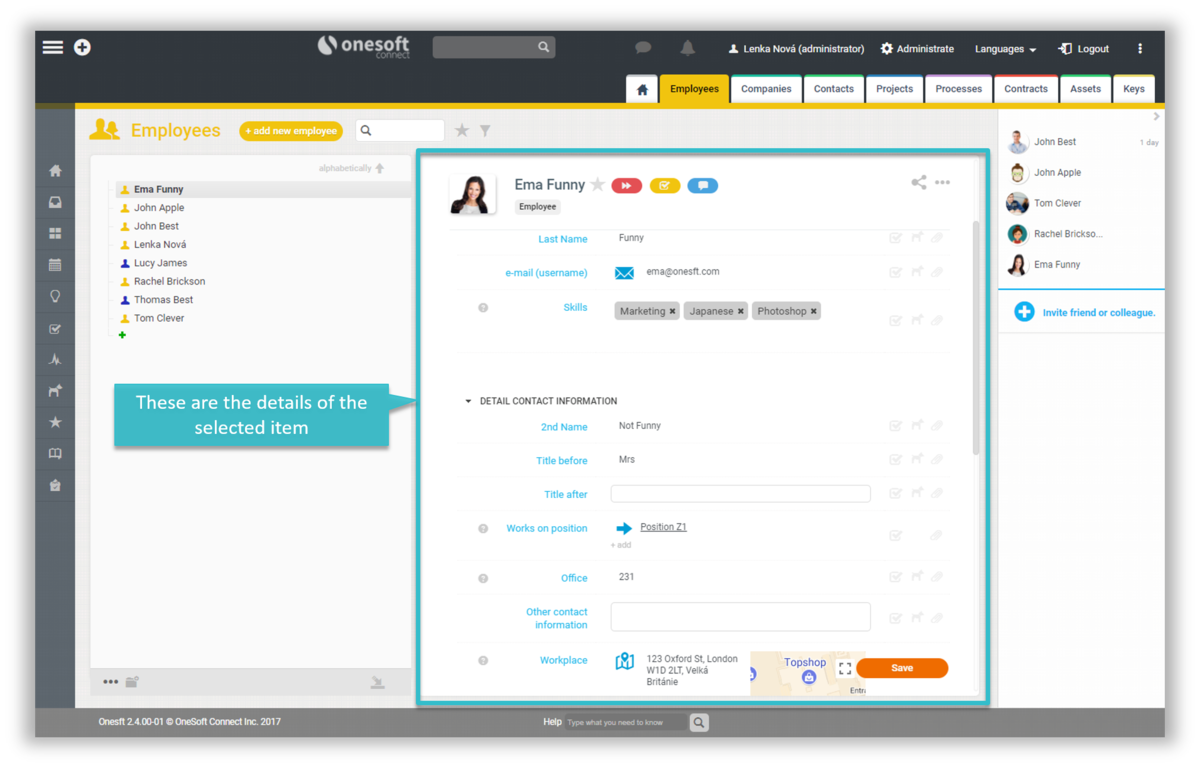Click the filter funnel icon next to Employees search

(485, 131)
